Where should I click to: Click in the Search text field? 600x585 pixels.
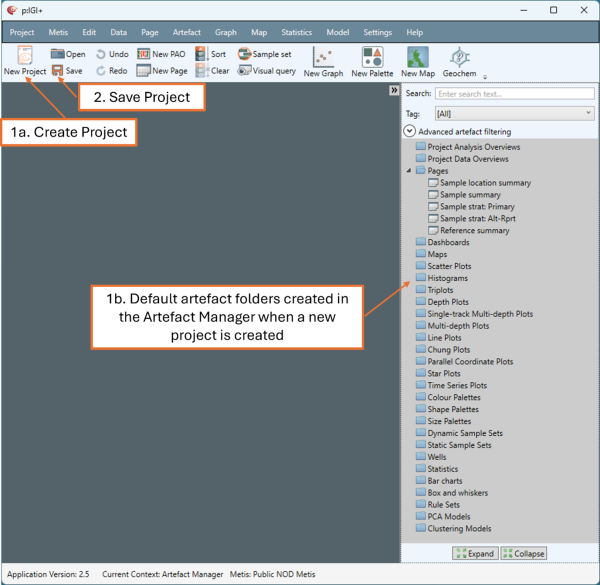pos(514,94)
